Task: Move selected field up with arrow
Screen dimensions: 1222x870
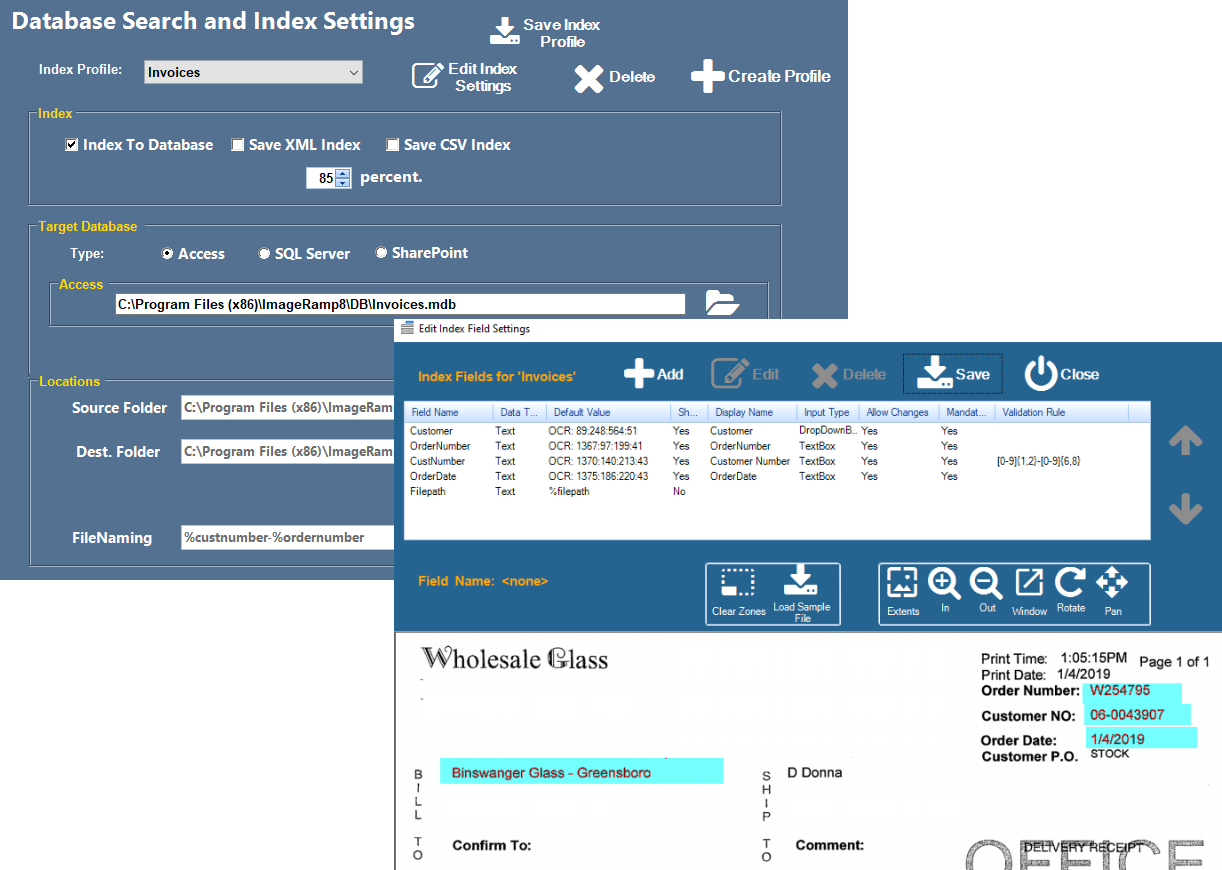Action: (1185, 440)
